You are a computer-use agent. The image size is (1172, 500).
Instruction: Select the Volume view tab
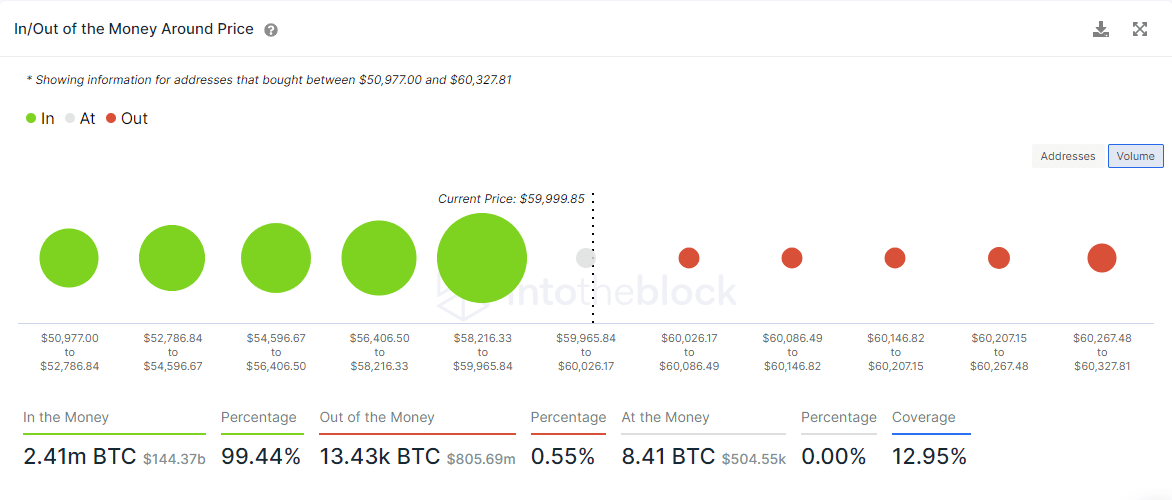click(1135, 156)
